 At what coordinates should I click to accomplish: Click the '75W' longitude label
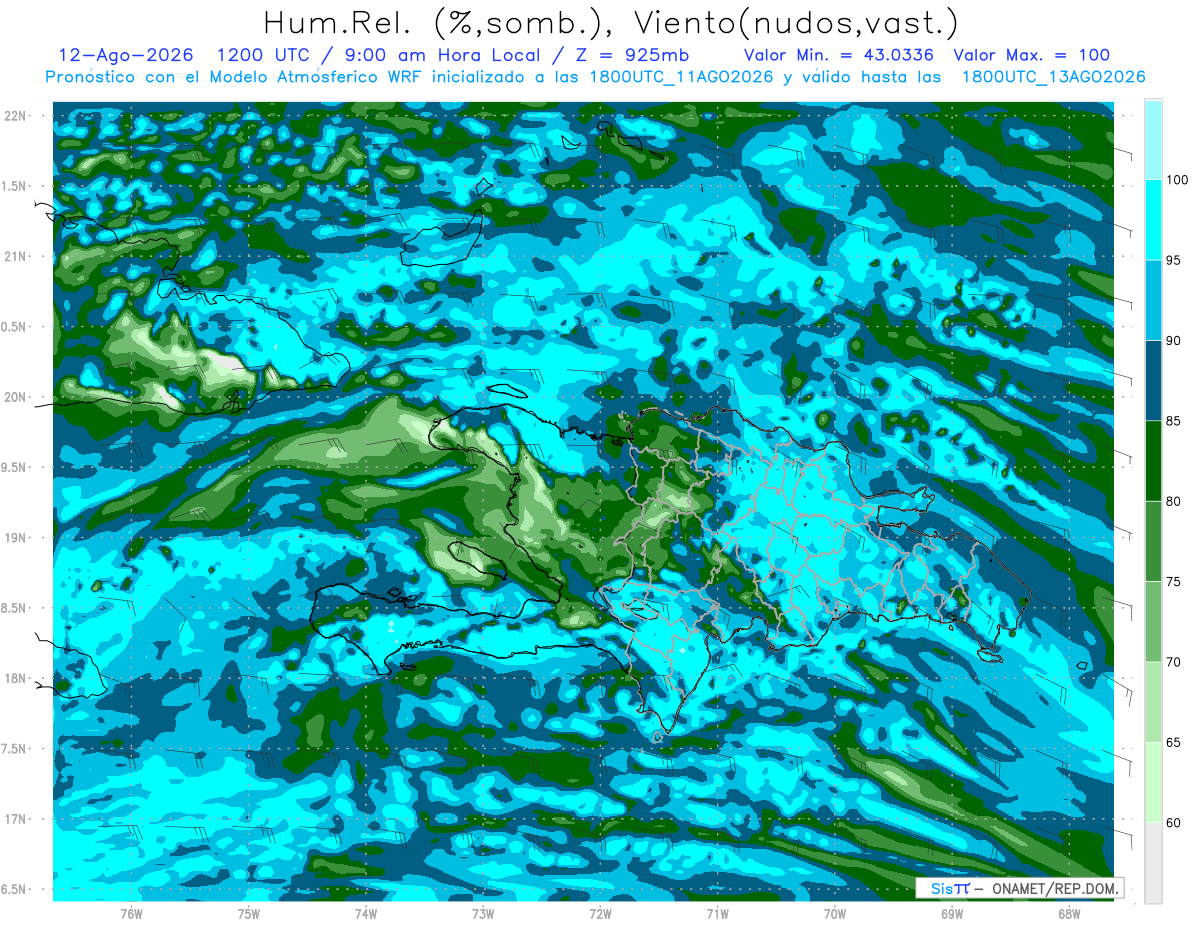coord(249,914)
